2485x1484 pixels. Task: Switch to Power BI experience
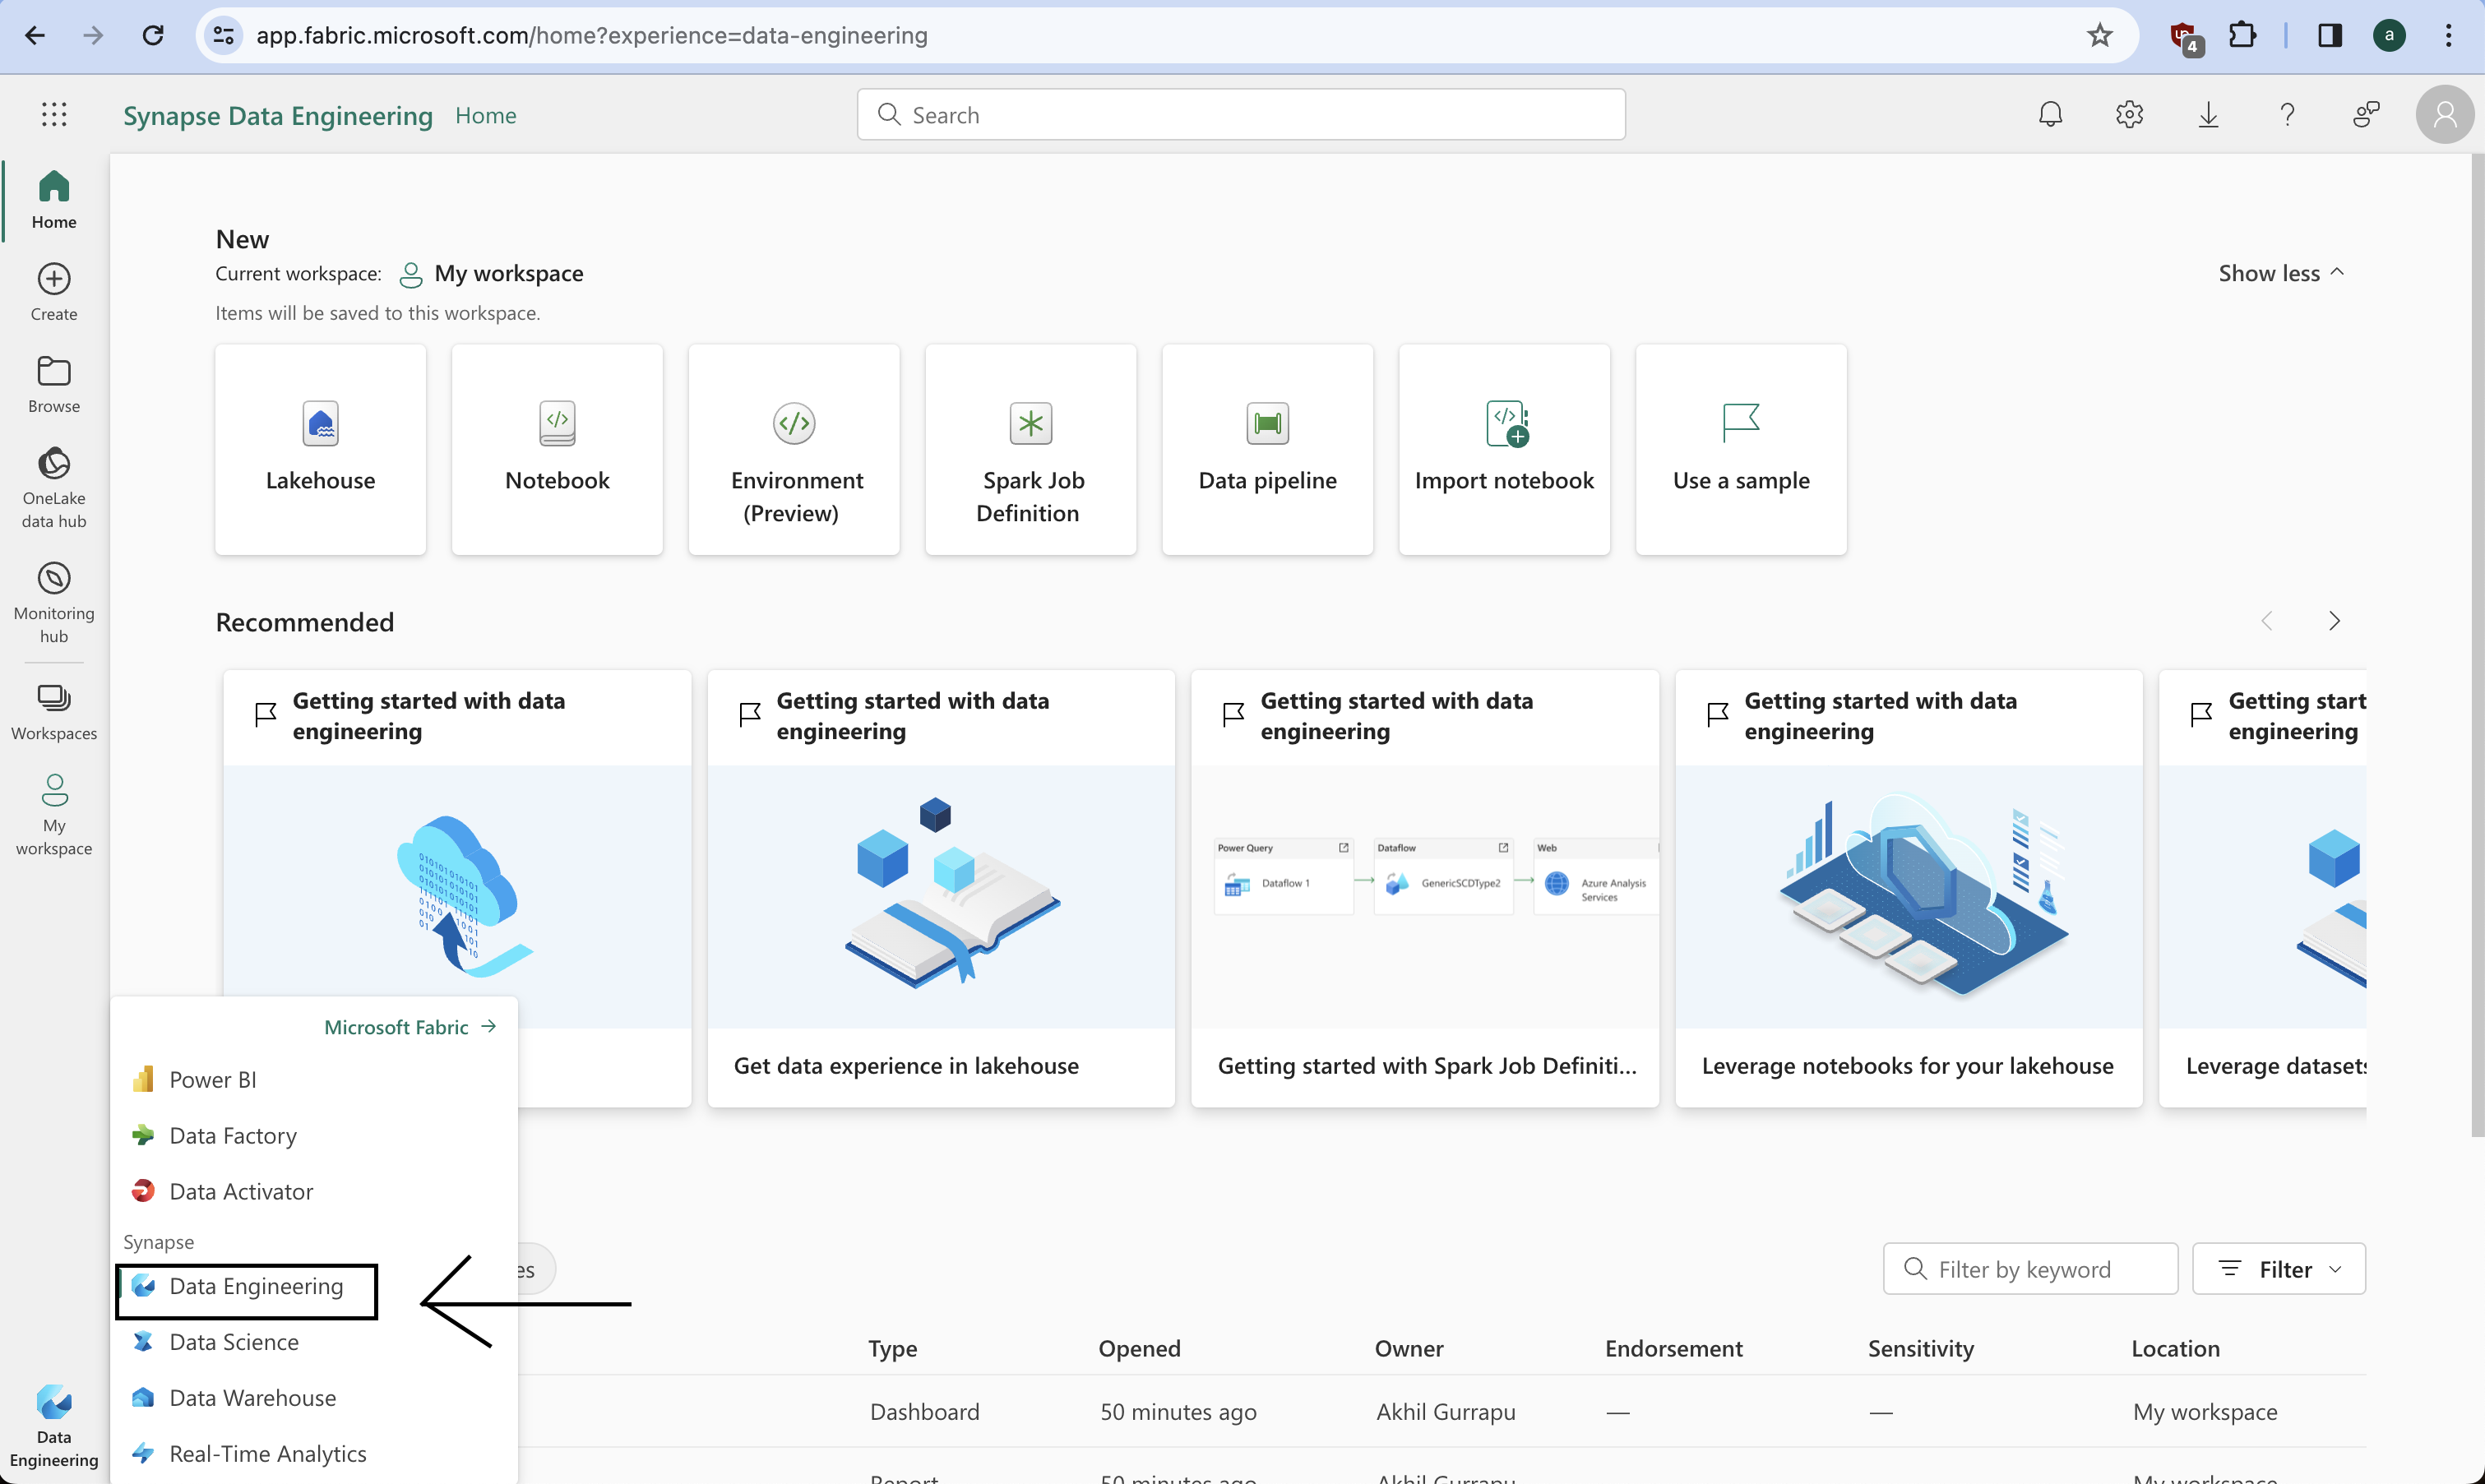[314, 1080]
